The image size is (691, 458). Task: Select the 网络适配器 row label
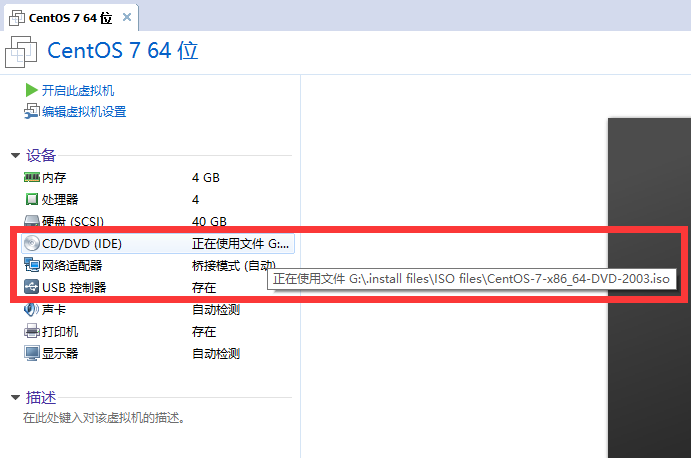coord(72,265)
